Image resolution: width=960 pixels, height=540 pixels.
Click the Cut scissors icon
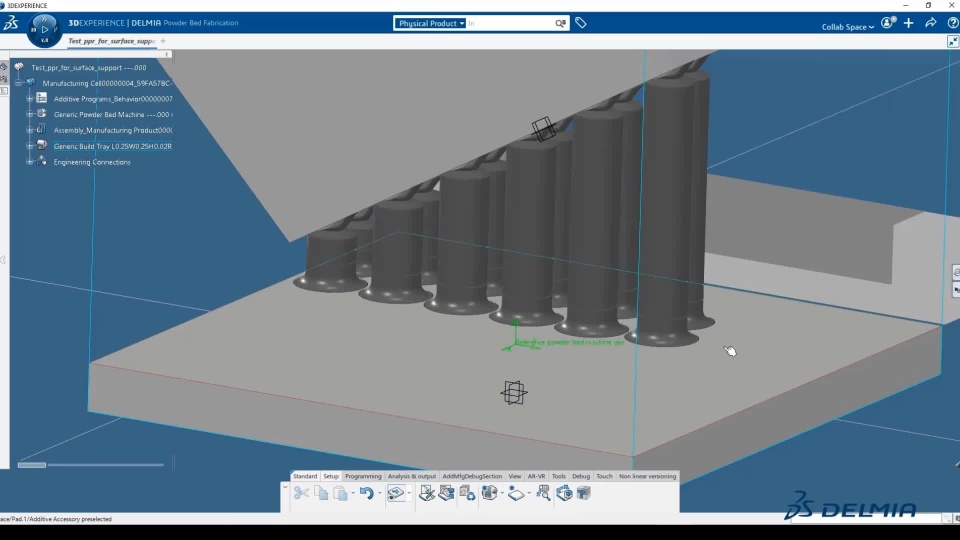[301, 493]
